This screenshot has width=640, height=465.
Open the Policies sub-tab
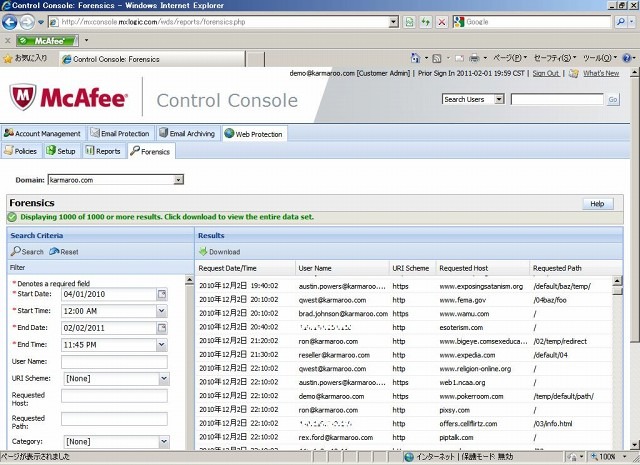[x=20, y=151]
